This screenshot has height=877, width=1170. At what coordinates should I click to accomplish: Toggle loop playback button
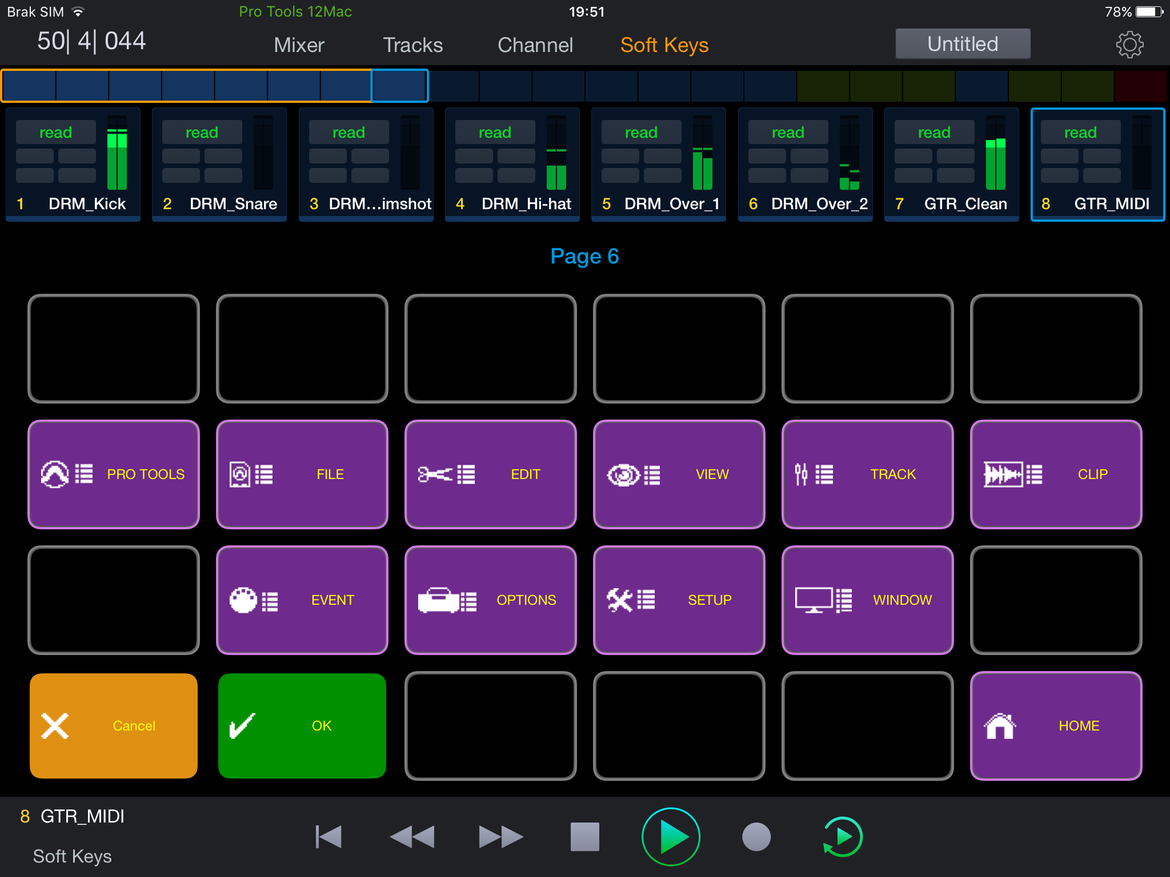pos(842,837)
